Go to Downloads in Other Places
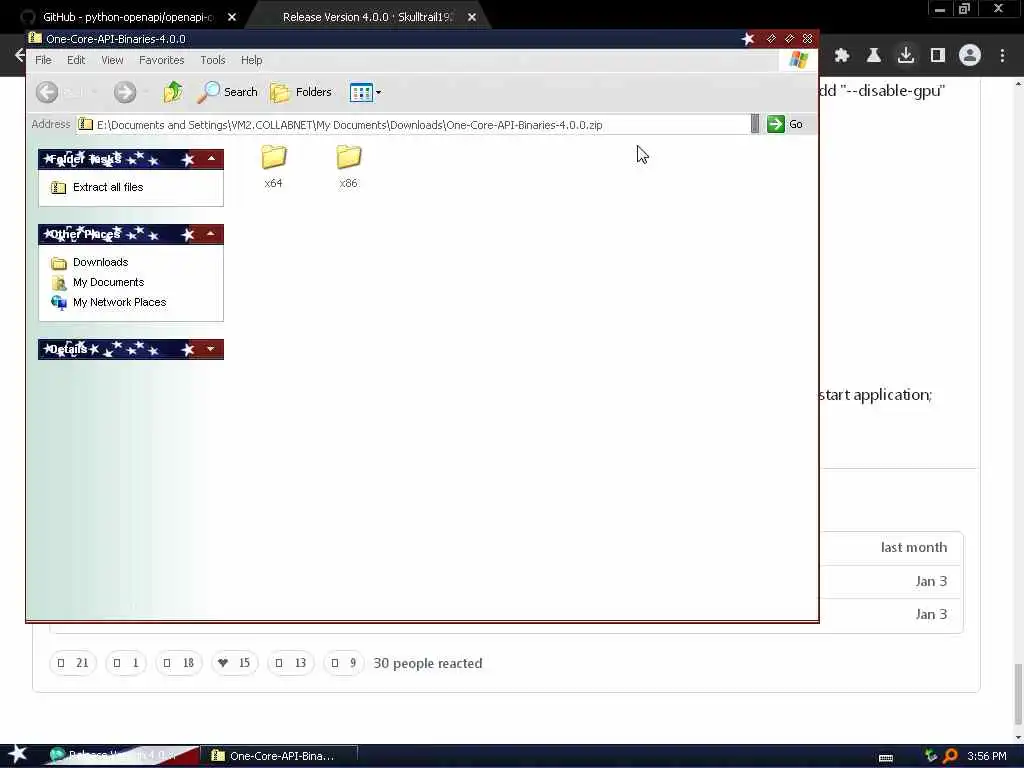The height and width of the screenshot is (768, 1024). click(x=101, y=263)
